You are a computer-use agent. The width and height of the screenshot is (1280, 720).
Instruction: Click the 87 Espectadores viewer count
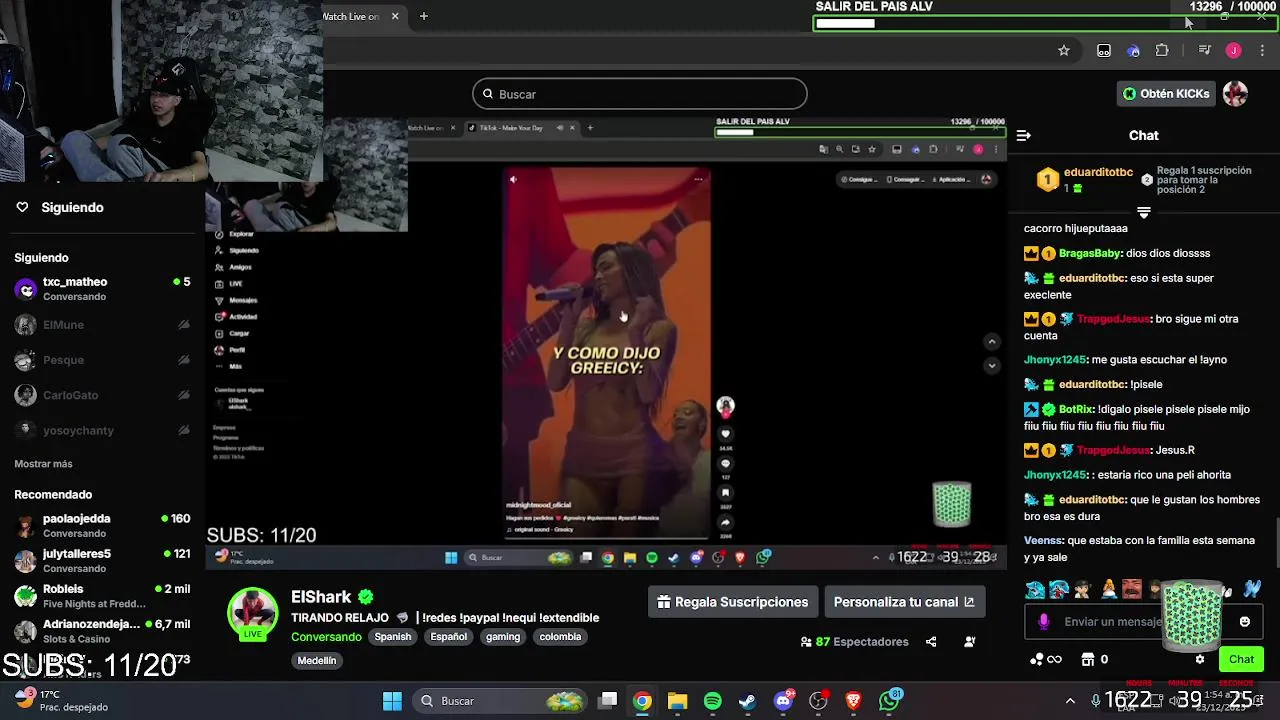click(854, 642)
